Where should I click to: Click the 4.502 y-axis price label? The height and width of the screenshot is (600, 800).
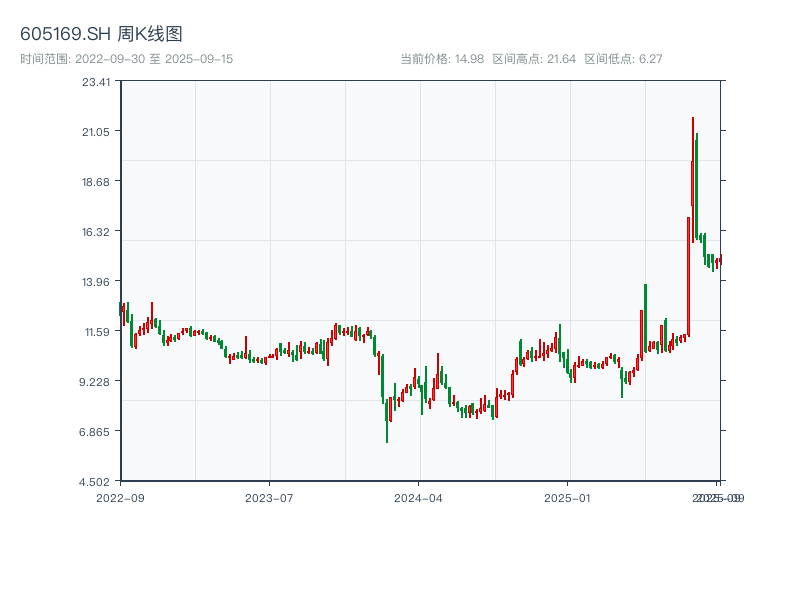coord(96,482)
